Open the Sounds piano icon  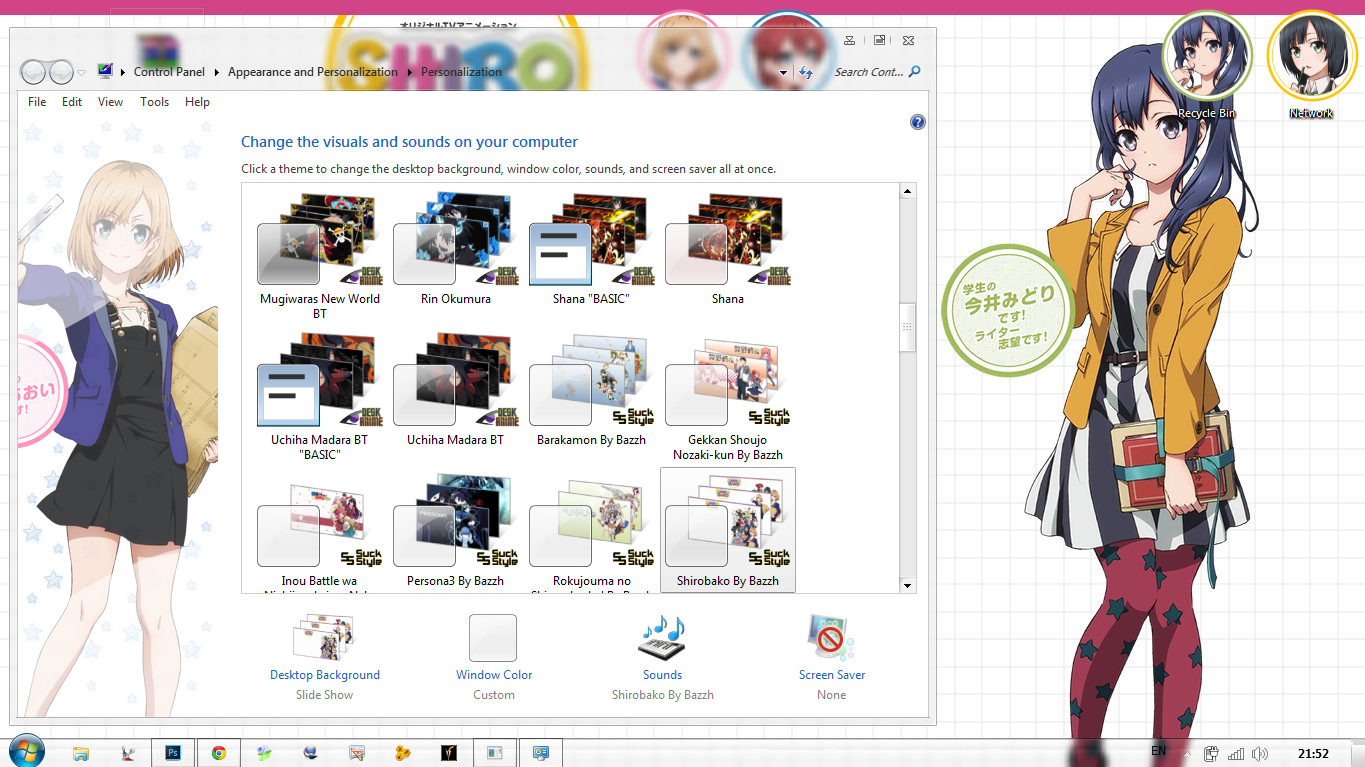click(663, 638)
